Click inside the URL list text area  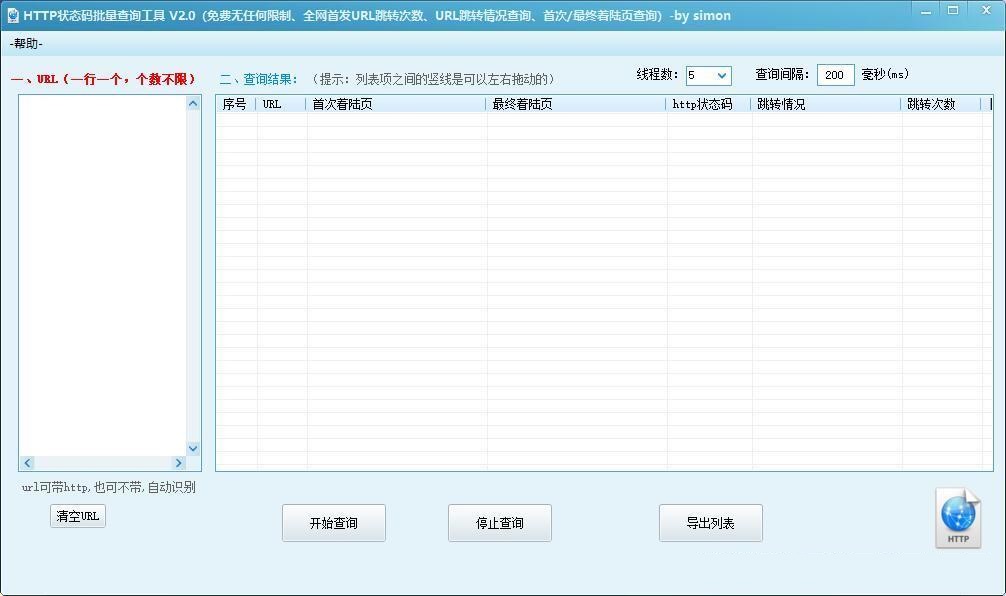(103, 276)
